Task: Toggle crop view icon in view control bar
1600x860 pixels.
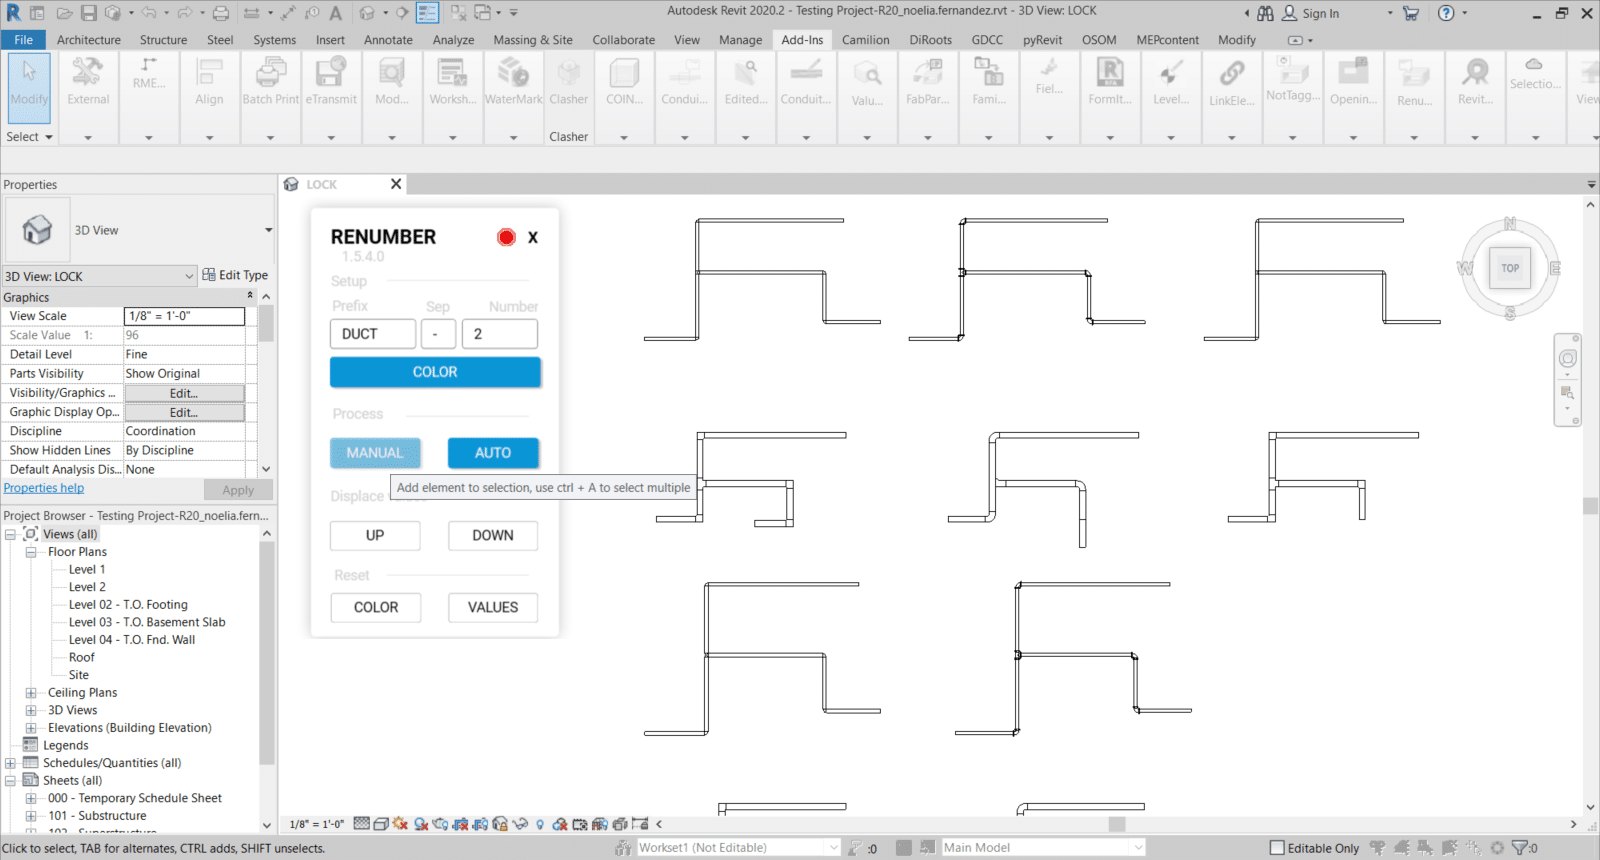Action: (x=461, y=824)
